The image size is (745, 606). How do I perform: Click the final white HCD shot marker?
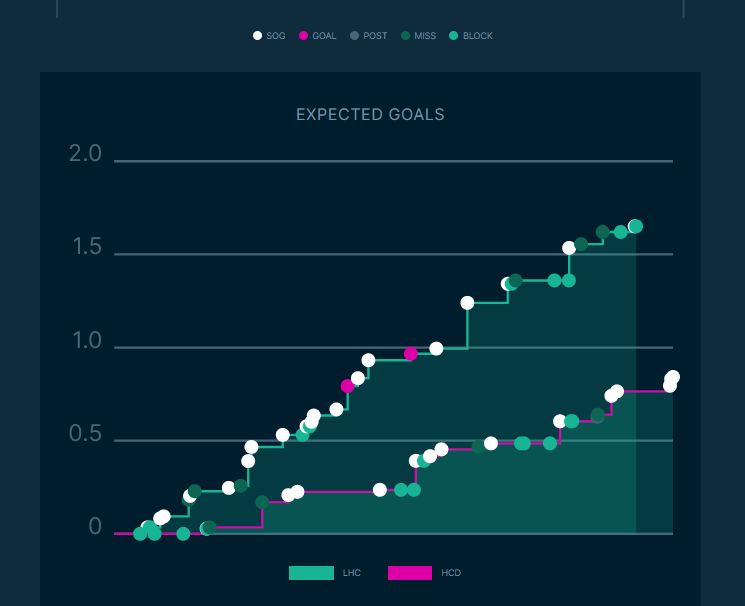pyautogui.click(x=673, y=378)
